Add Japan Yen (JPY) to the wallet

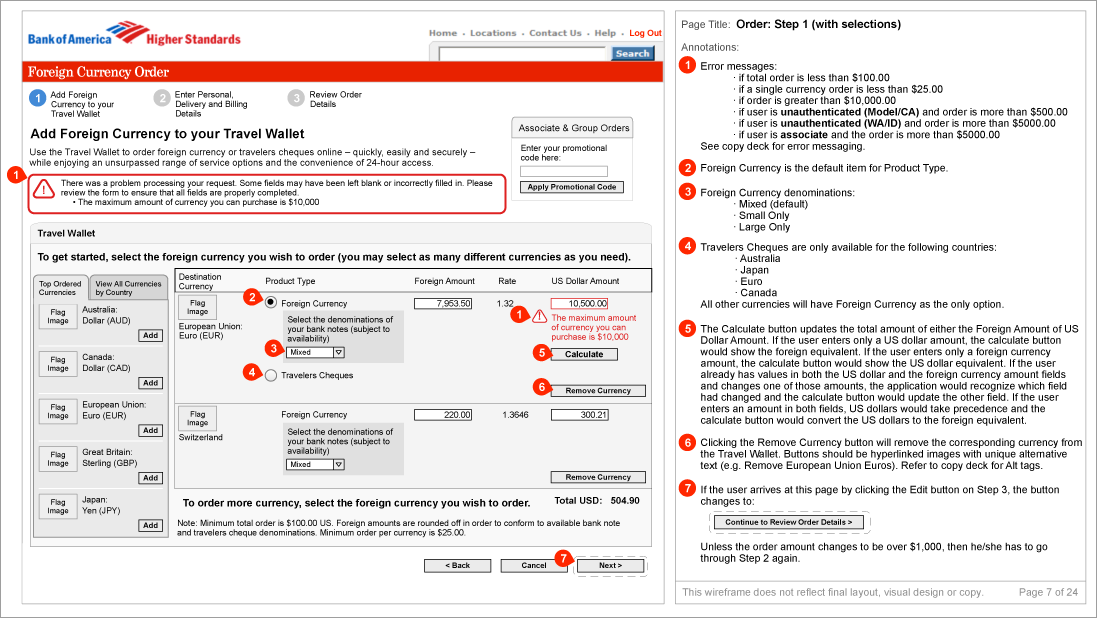150,526
